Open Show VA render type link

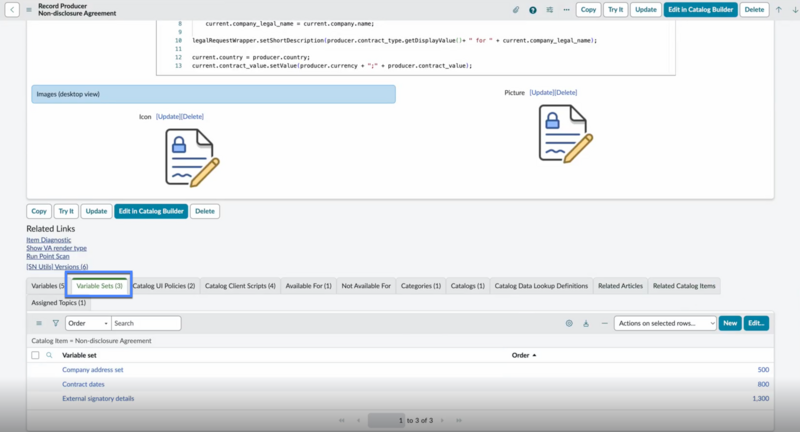[57, 248]
